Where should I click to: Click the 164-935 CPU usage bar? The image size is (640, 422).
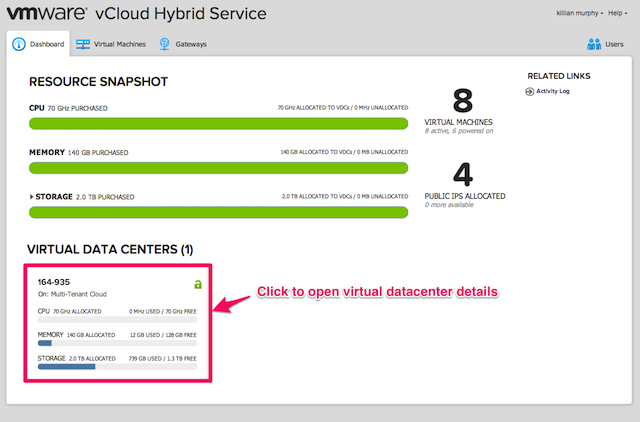[117, 320]
